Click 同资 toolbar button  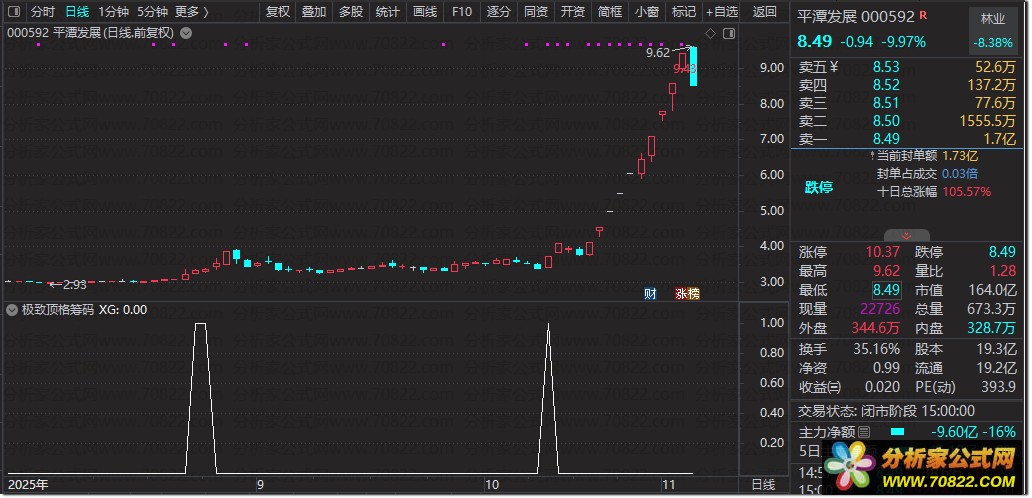click(535, 12)
